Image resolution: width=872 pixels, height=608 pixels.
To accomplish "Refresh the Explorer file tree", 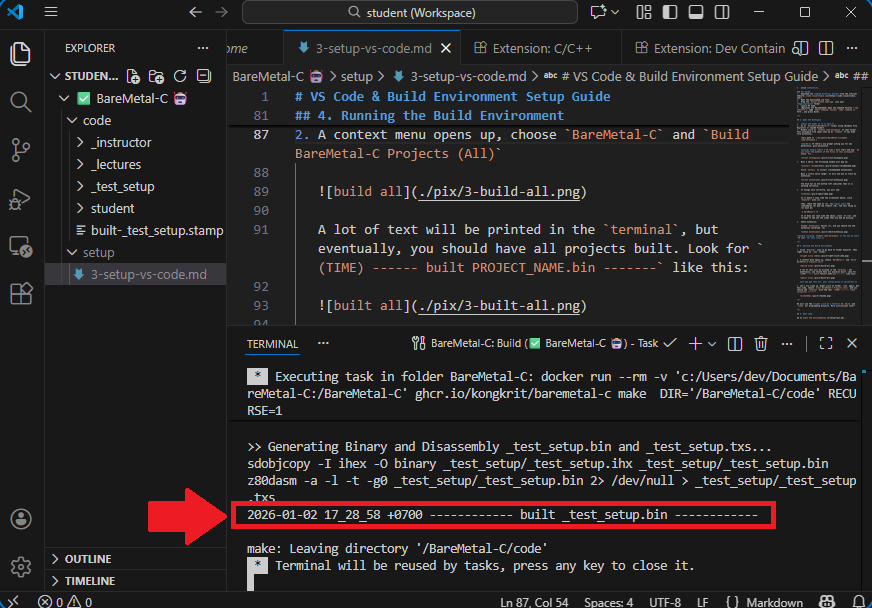I will [180, 76].
